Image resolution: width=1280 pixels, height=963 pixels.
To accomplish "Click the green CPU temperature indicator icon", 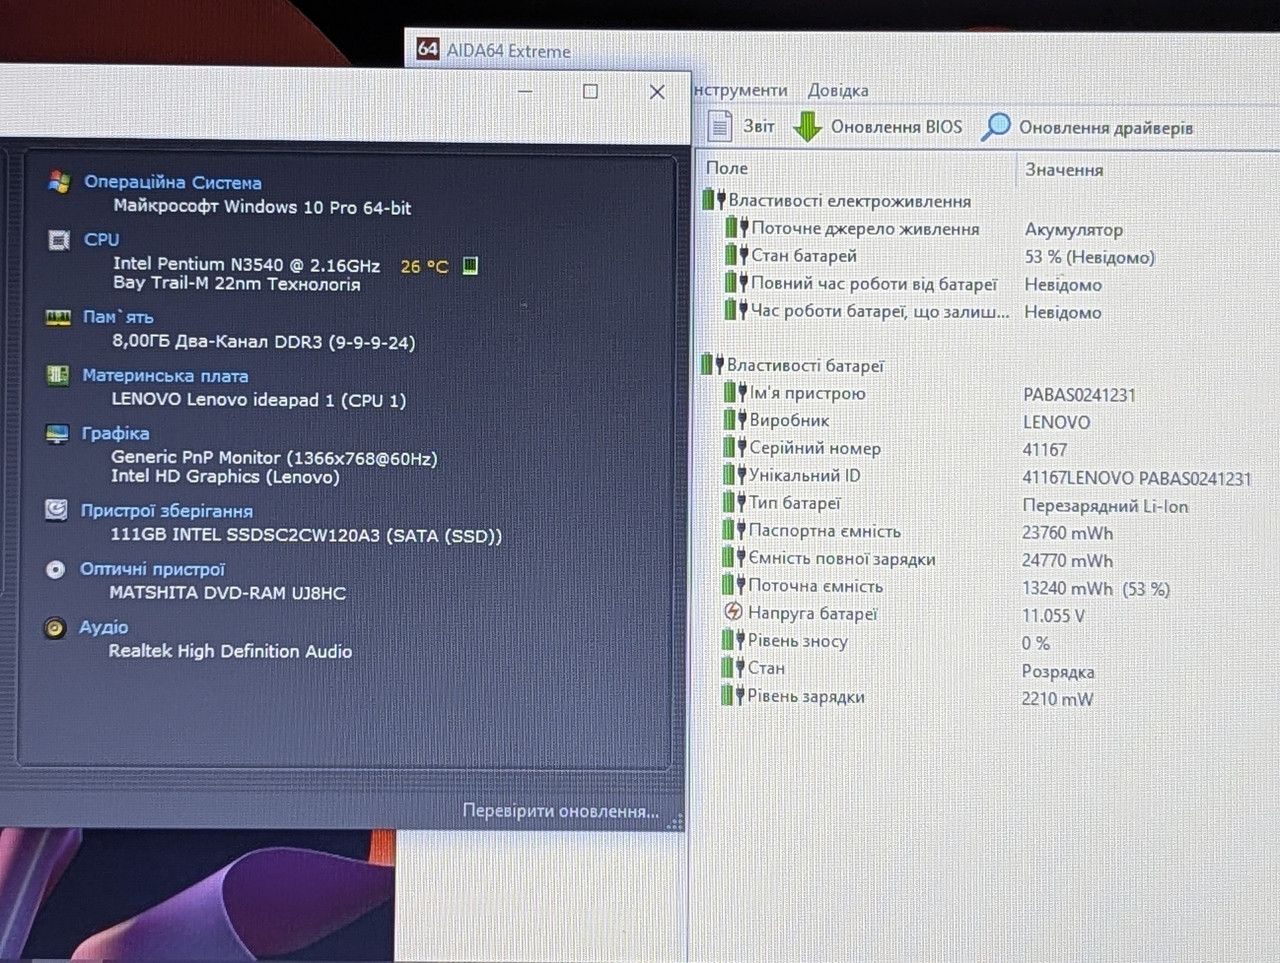I will point(470,266).
